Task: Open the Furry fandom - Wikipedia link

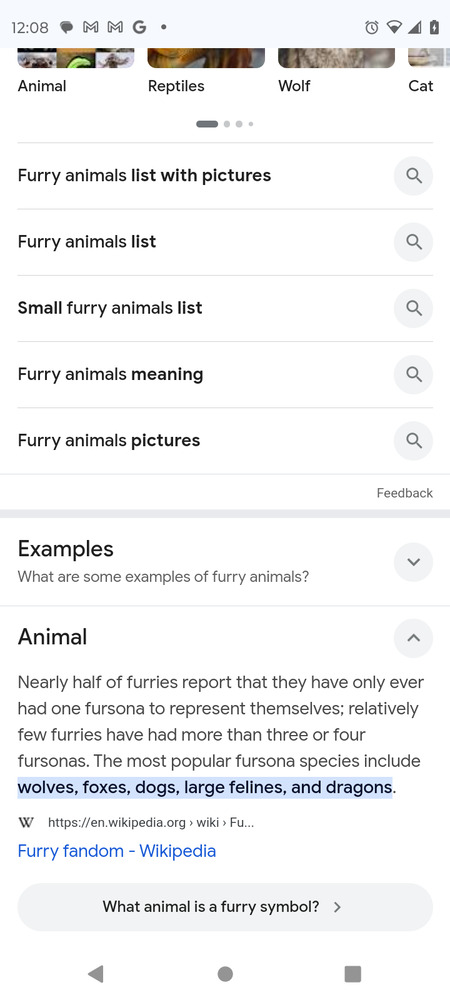Action: pyautogui.click(x=117, y=851)
